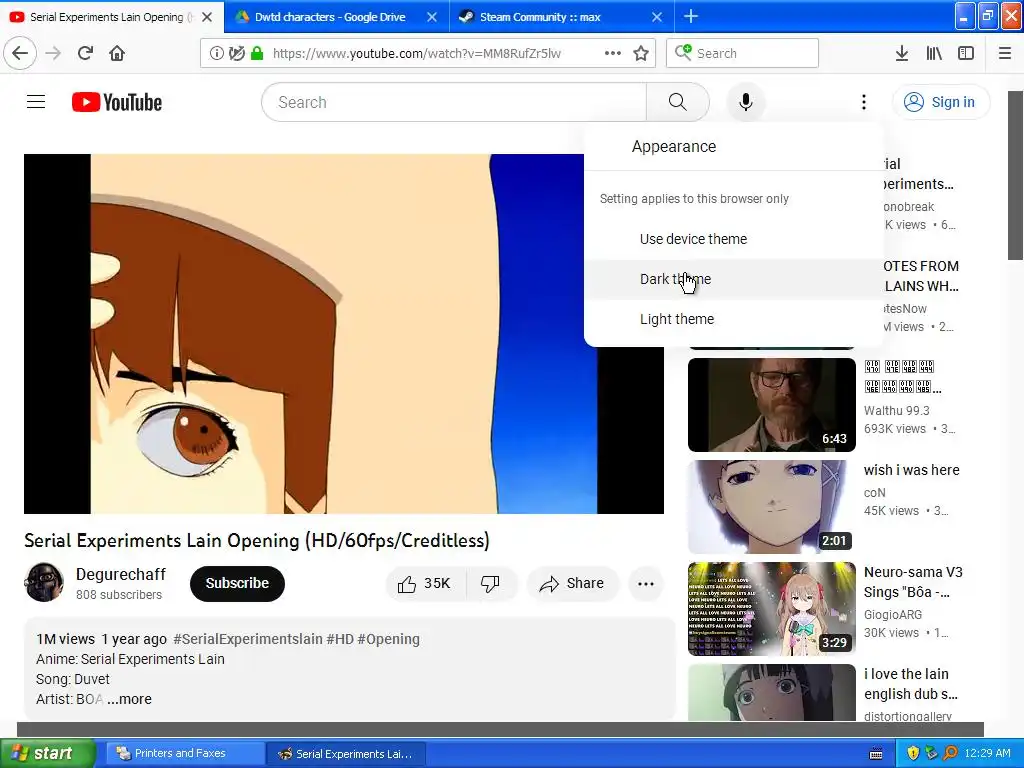The image size is (1024, 768).
Task: Open the YouTube settings three-dot menu
Action: point(863,102)
